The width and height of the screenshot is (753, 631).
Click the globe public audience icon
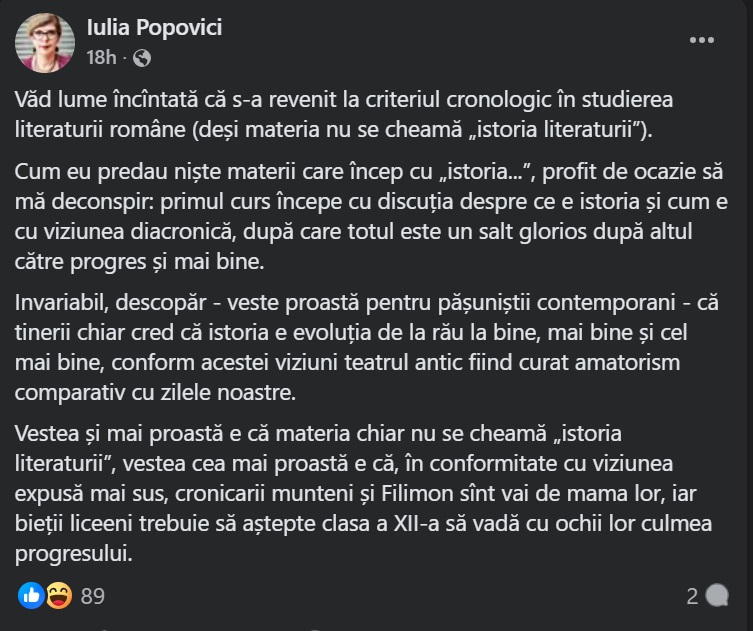[142, 58]
